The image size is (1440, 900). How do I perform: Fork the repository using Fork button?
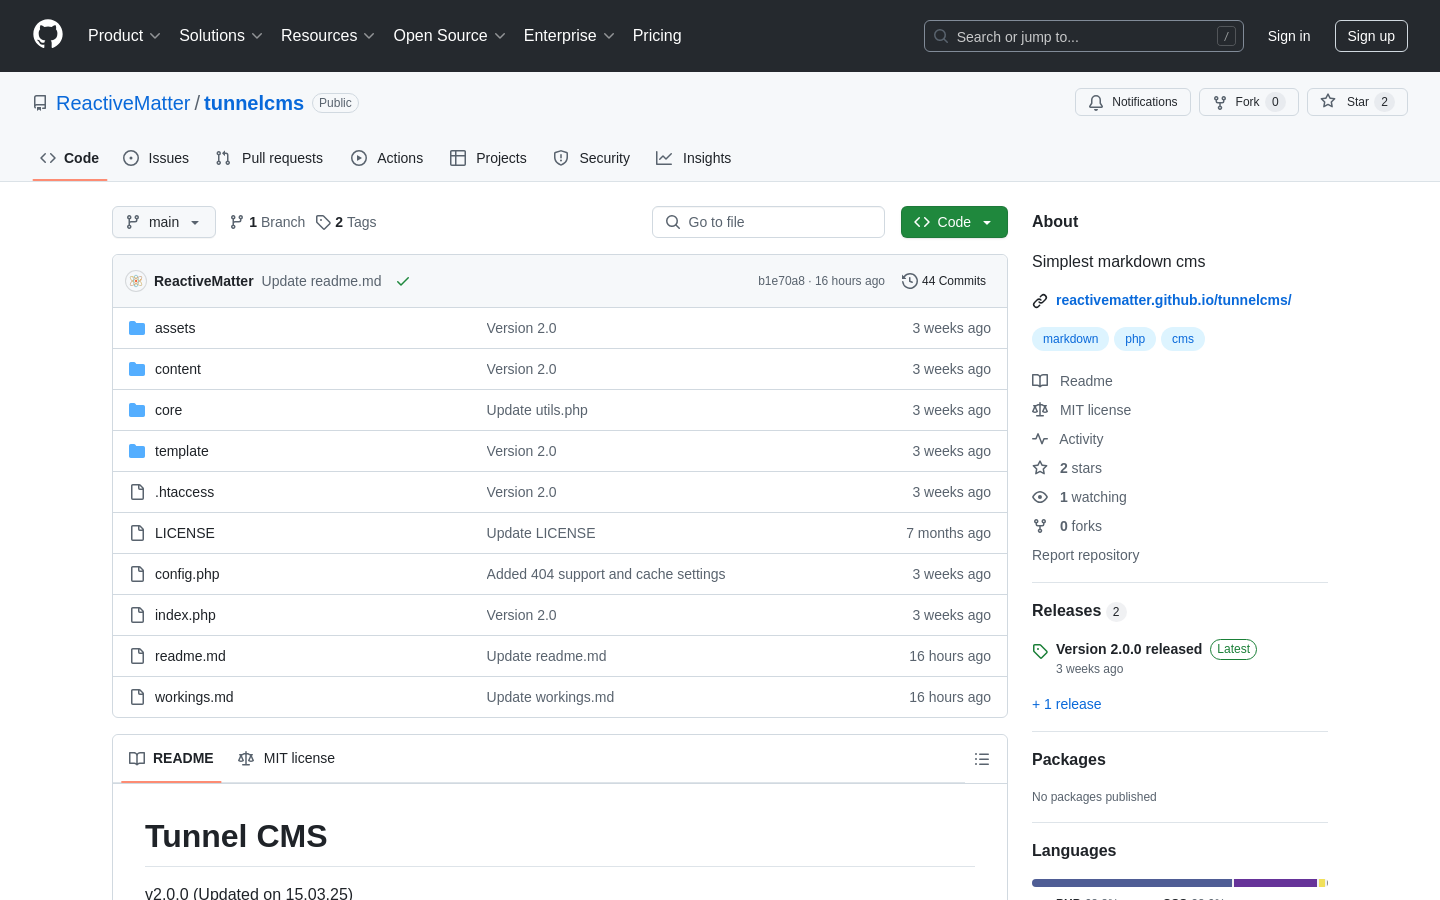1248,102
